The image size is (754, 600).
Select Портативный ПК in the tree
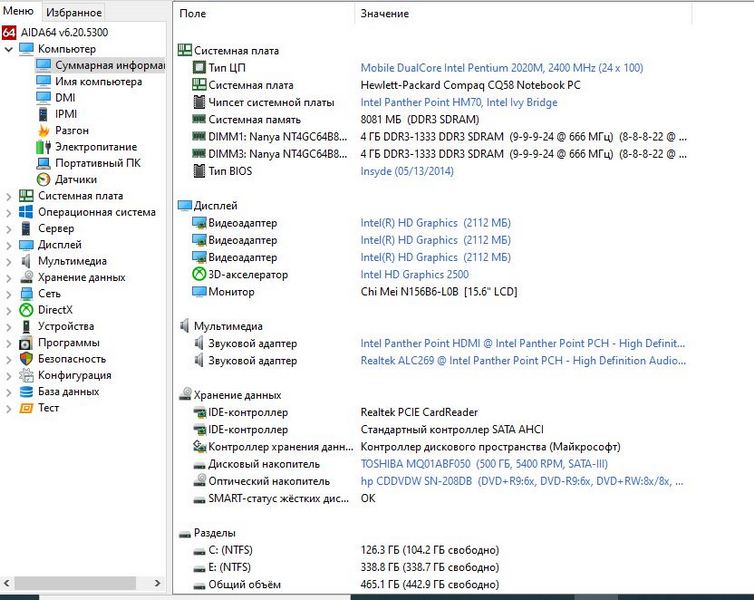97,163
